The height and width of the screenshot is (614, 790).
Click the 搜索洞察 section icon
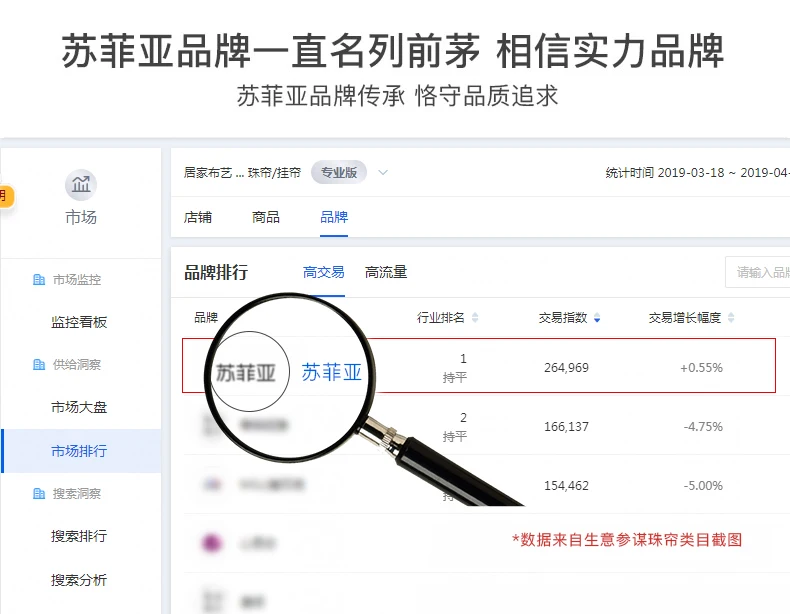39,493
